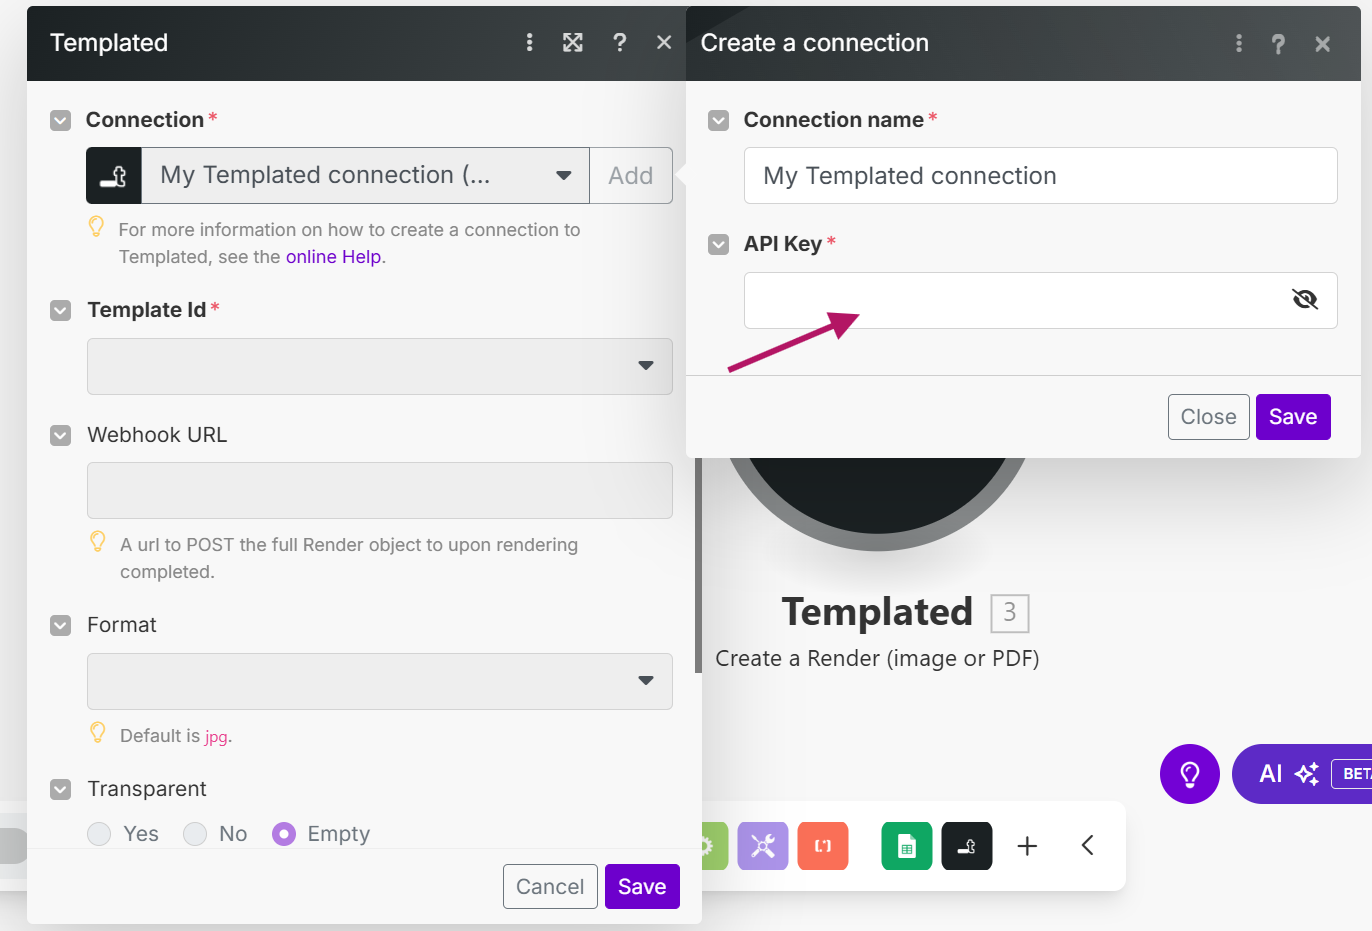This screenshot has height=931, width=1372.
Task: Click Close in Create a connection dialog
Action: pyautogui.click(x=1209, y=417)
